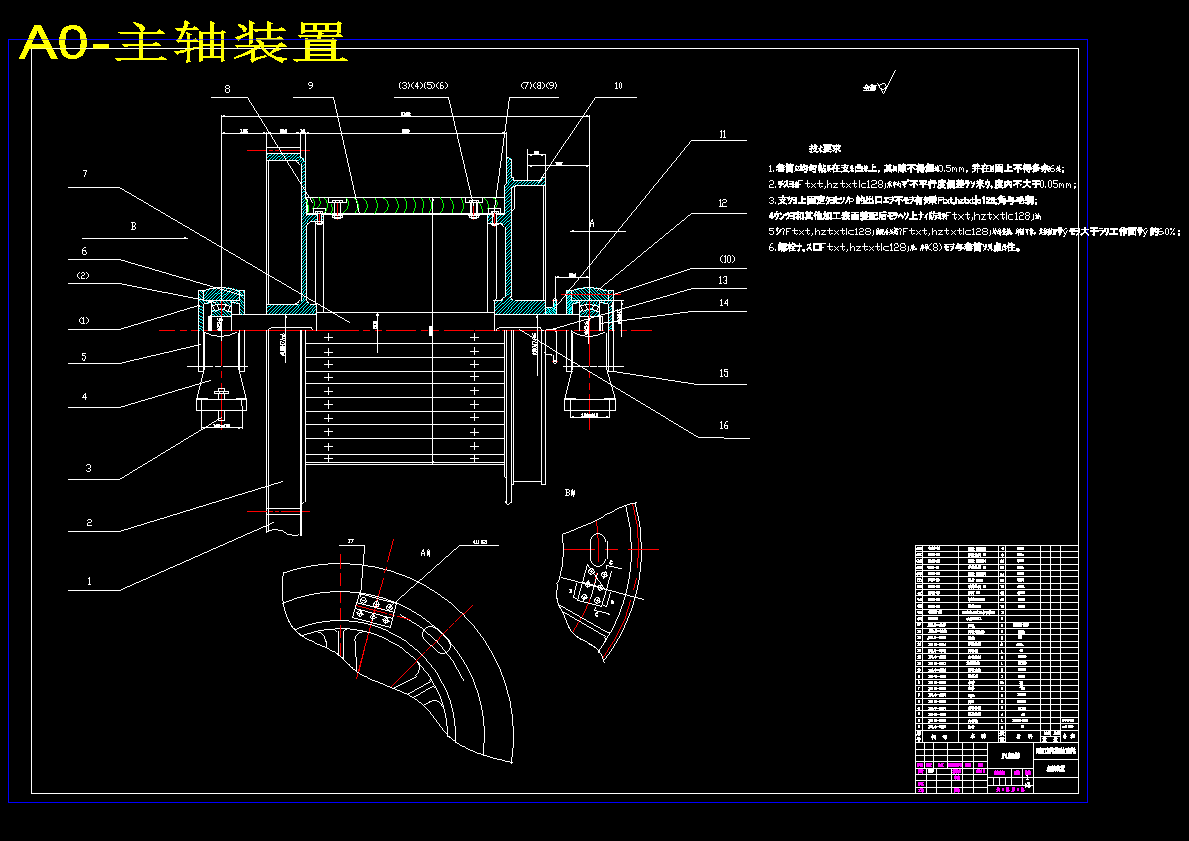
Task: Click technical requirement line 1 text
Action: (x=918, y=168)
